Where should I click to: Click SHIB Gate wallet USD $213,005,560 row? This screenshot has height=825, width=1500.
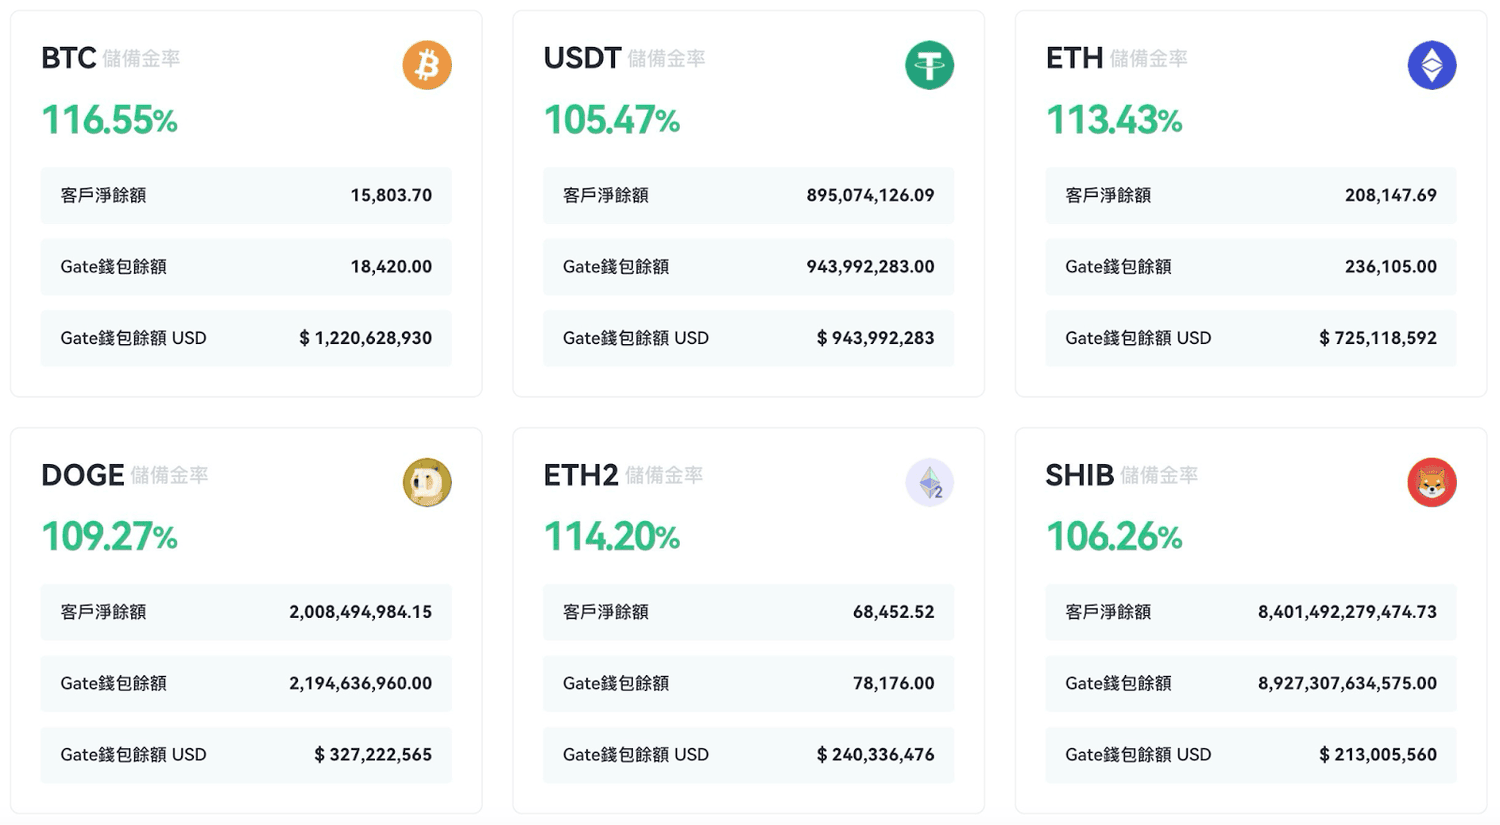point(1250,754)
